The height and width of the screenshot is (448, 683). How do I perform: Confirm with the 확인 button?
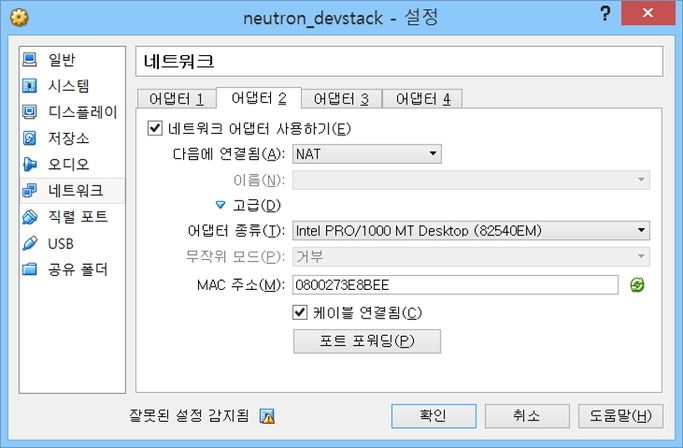coord(434,416)
